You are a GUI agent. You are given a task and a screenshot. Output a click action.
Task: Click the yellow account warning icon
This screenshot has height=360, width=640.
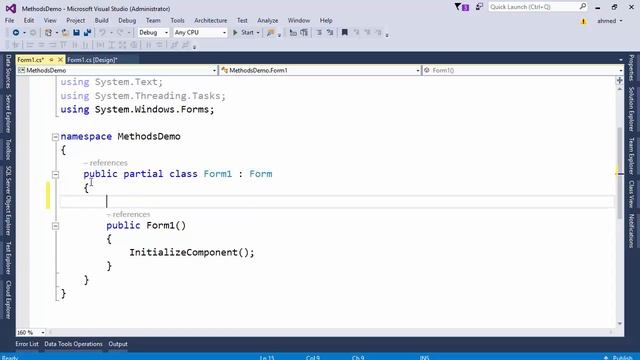click(x=584, y=21)
